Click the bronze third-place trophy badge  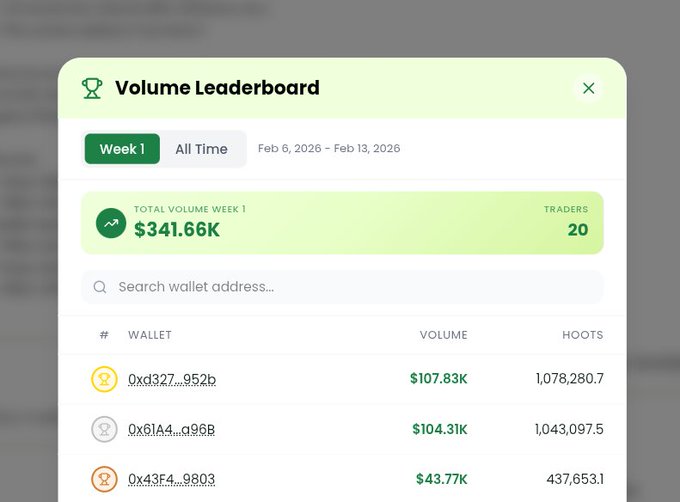click(104, 479)
